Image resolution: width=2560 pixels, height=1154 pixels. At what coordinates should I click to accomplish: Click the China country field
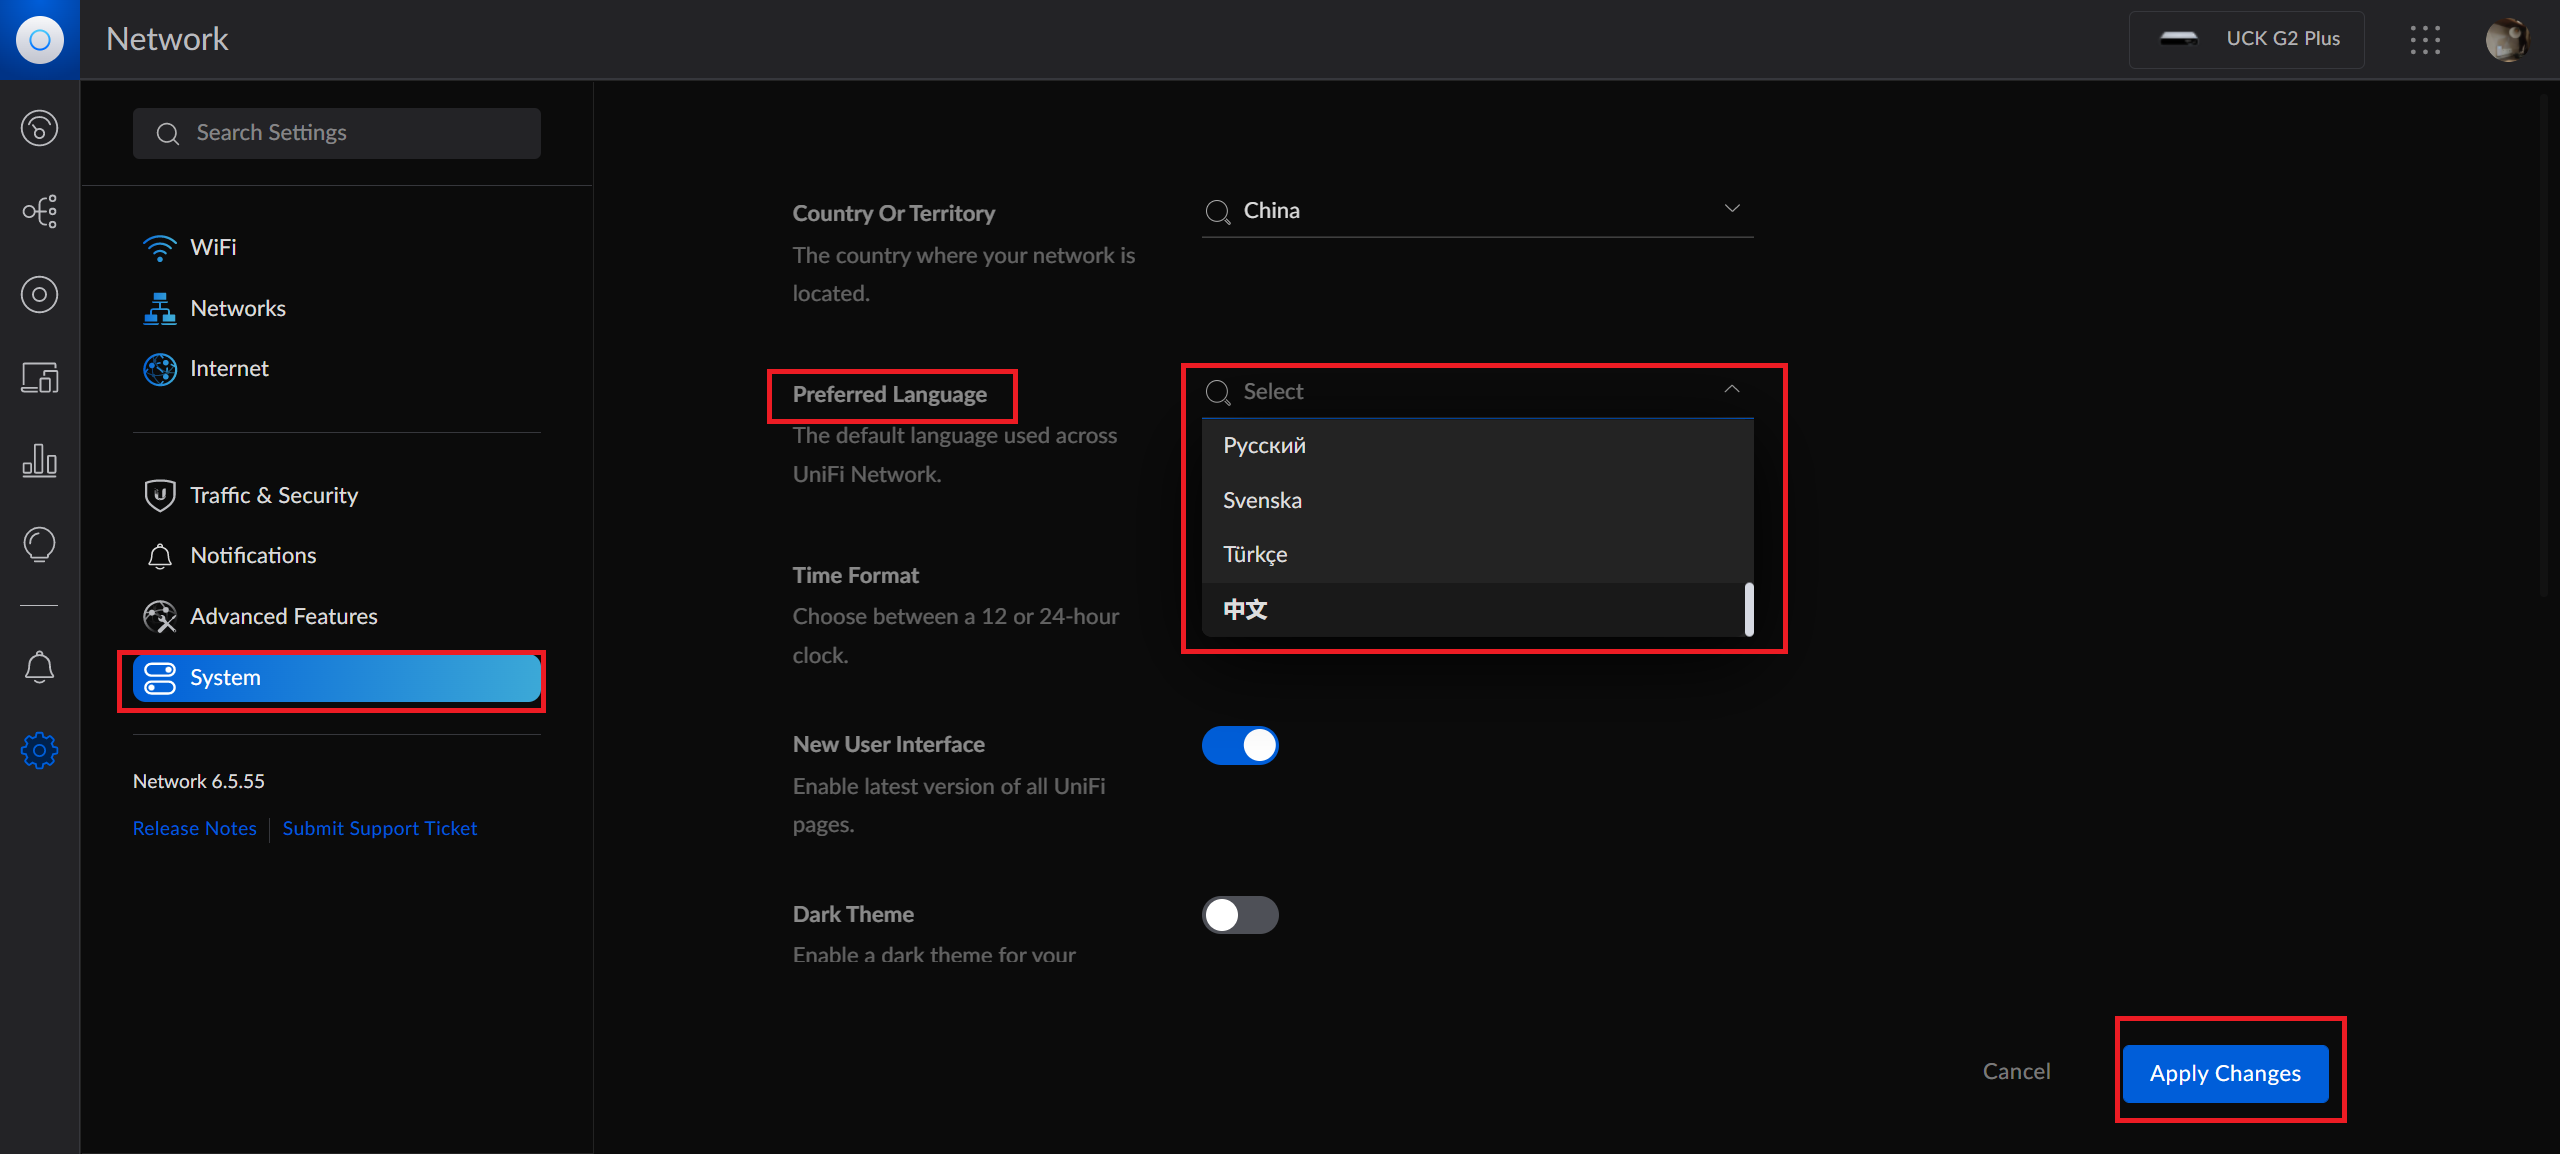[x=1477, y=211]
